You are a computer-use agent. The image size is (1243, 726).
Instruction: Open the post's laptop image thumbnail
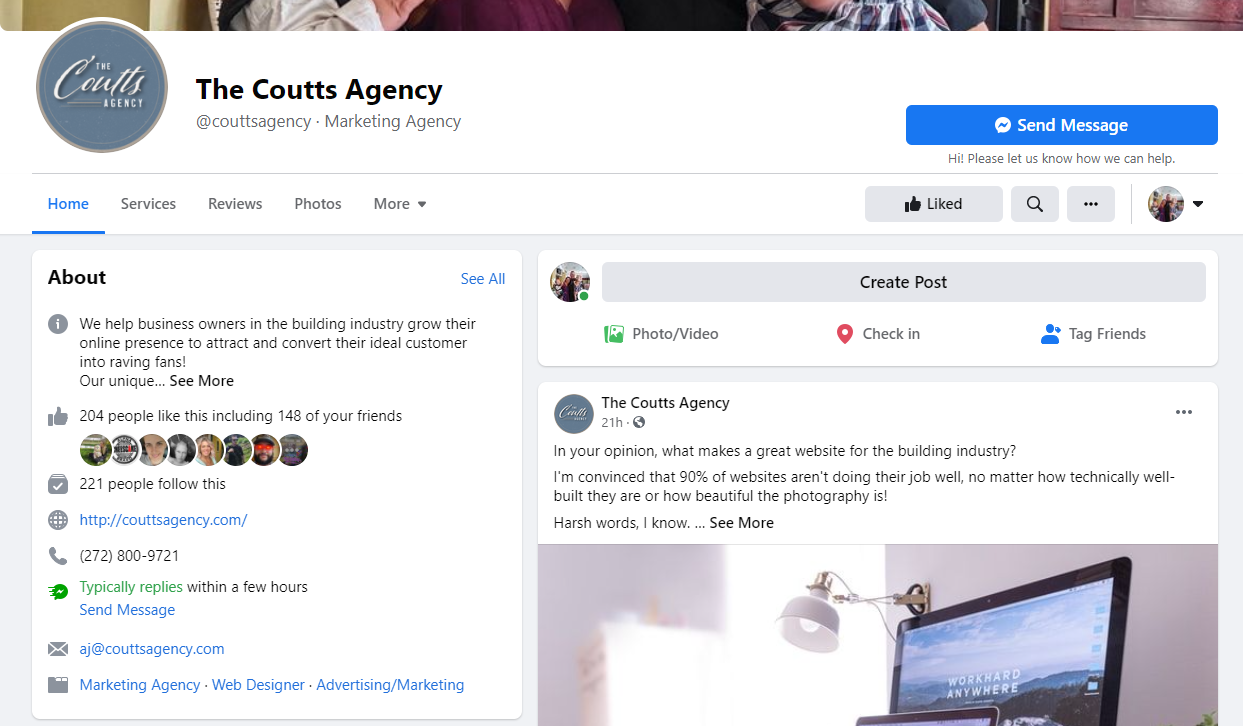[x=878, y=635]
